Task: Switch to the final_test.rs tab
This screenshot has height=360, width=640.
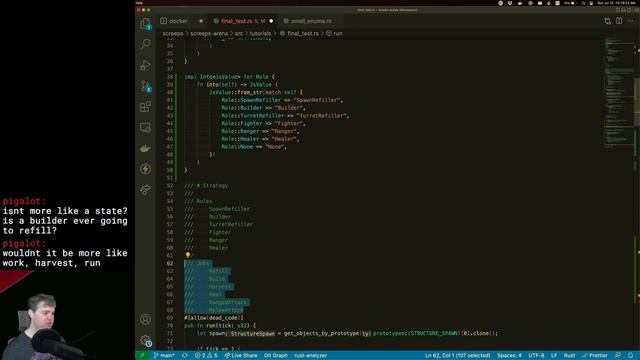Action: click(243, 21)
